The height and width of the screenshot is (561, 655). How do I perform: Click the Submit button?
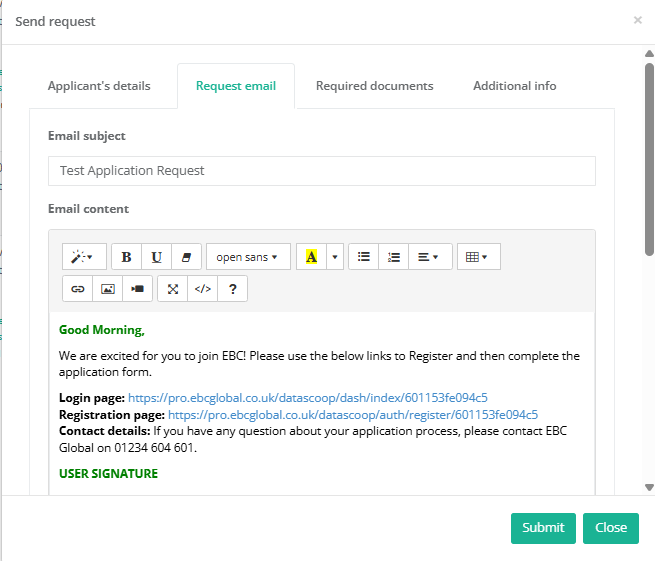click(543, 528)
